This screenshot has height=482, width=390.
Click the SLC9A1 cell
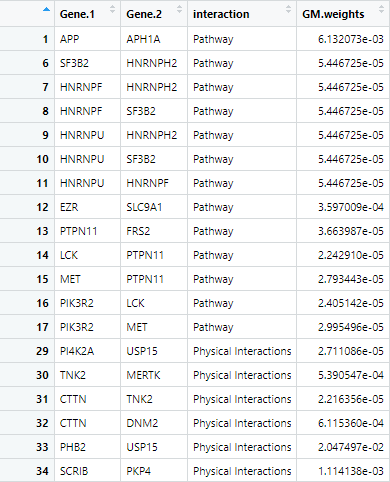click(144, 207)
